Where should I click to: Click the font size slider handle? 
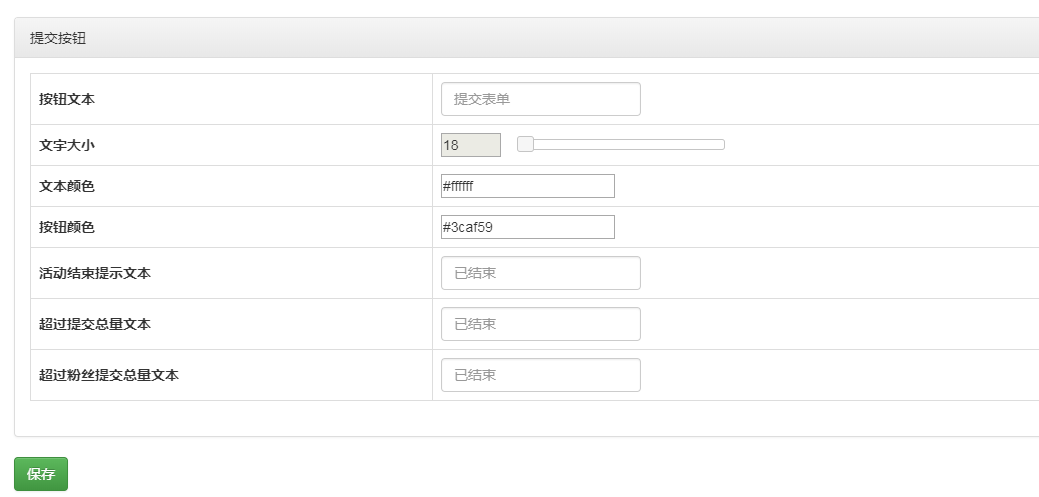coord(525,144)
